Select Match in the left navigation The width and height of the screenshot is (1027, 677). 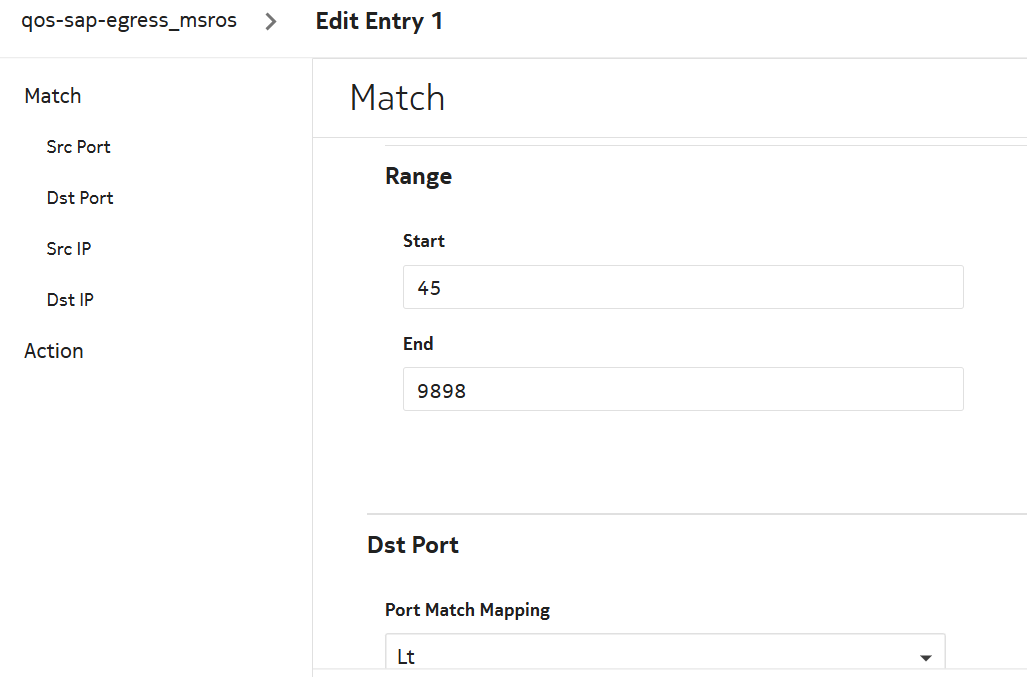(53, 96)
